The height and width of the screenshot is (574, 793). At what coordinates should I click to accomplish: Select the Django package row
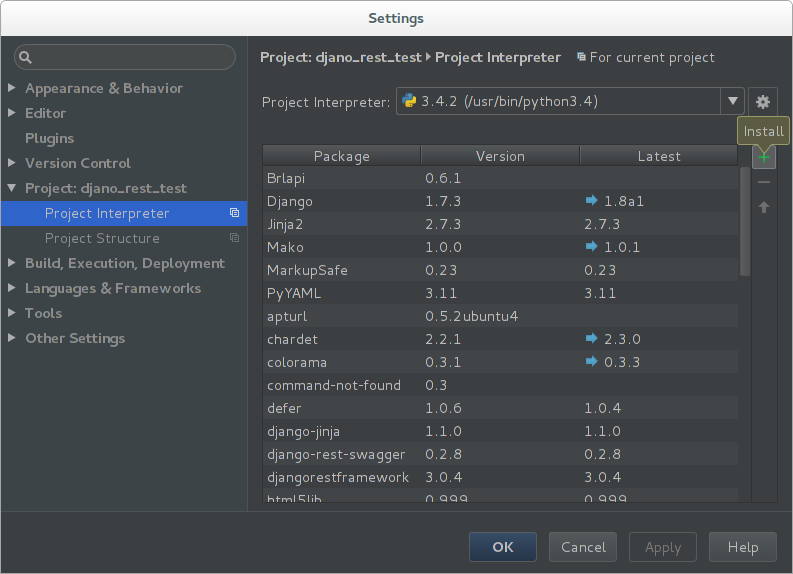(500, 201)
